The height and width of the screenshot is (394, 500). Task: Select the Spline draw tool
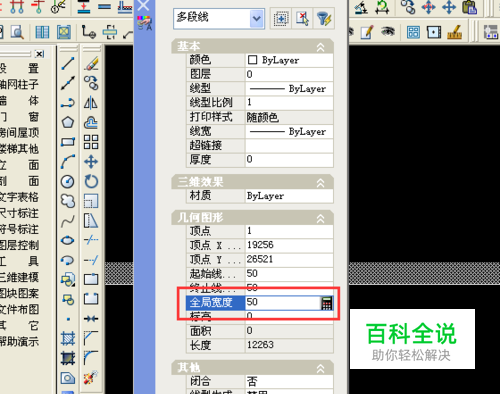click(68, 221)
